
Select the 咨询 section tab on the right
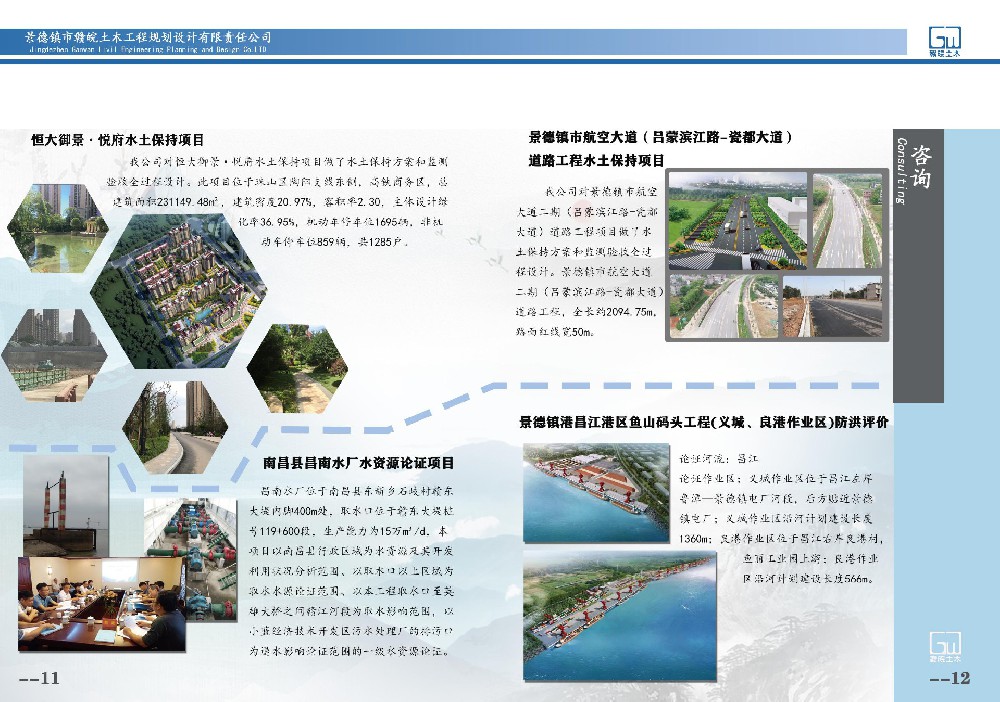coord(921,165)
